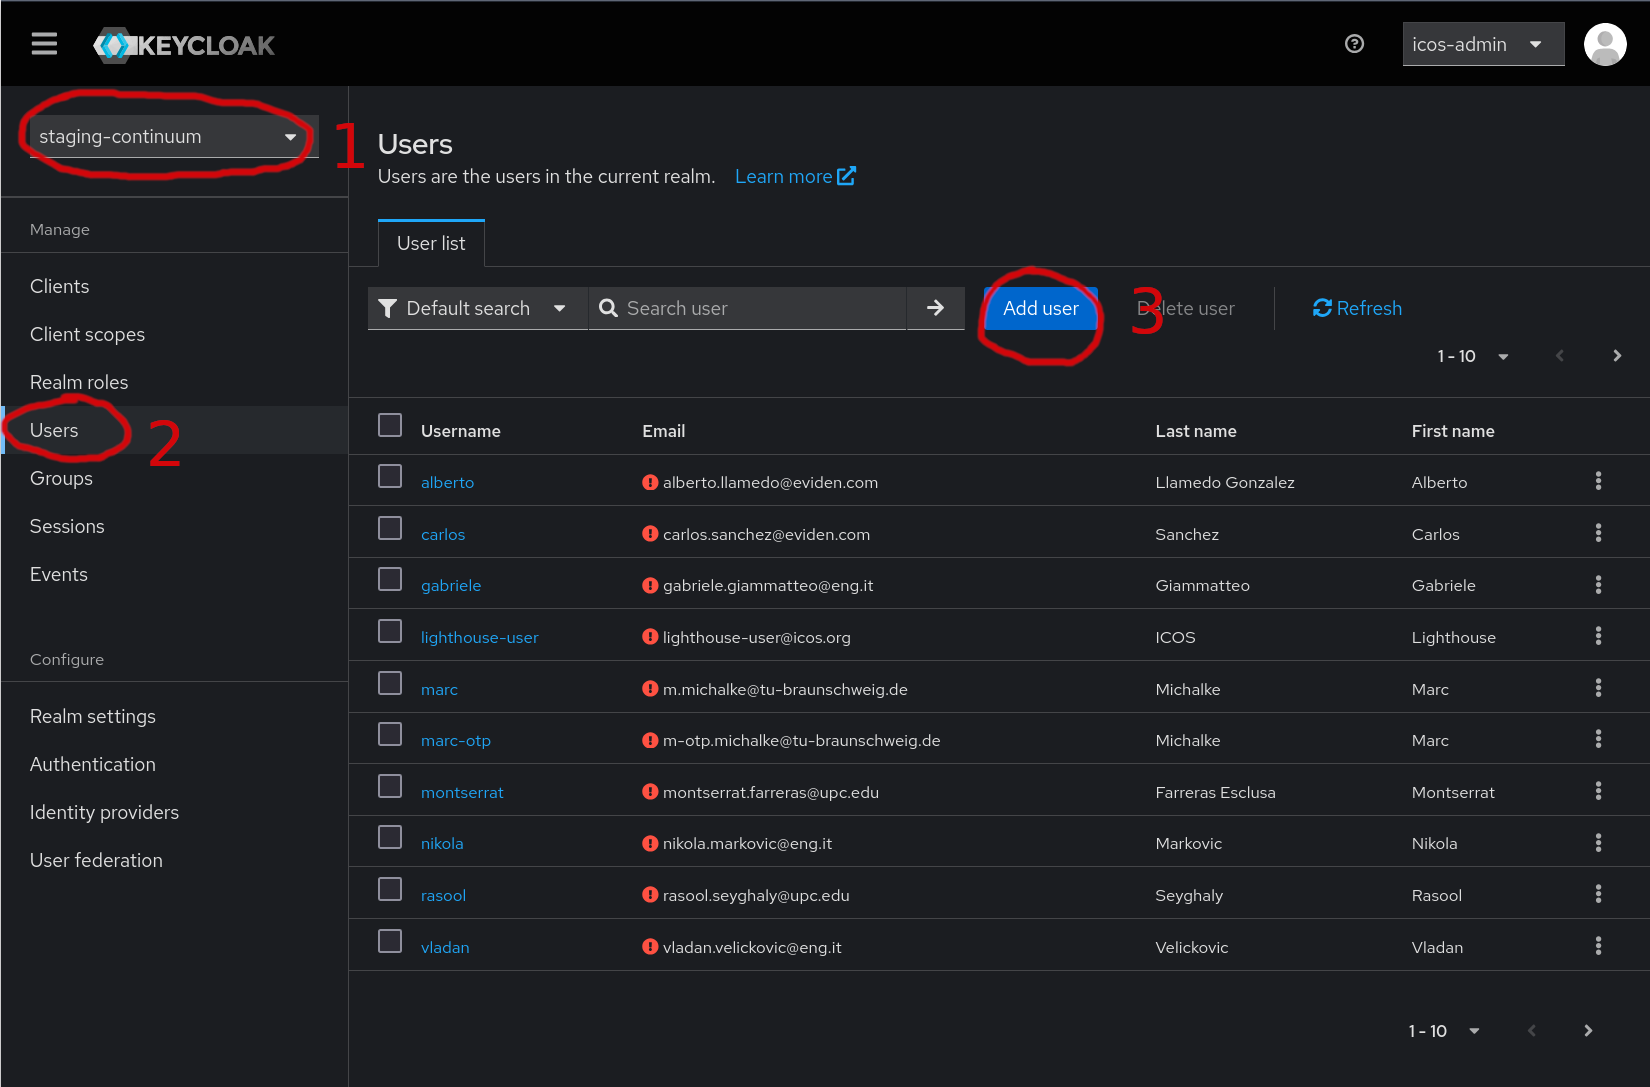
Task: Select the checkbox for user nikola
Action: (x=390, y=837)
